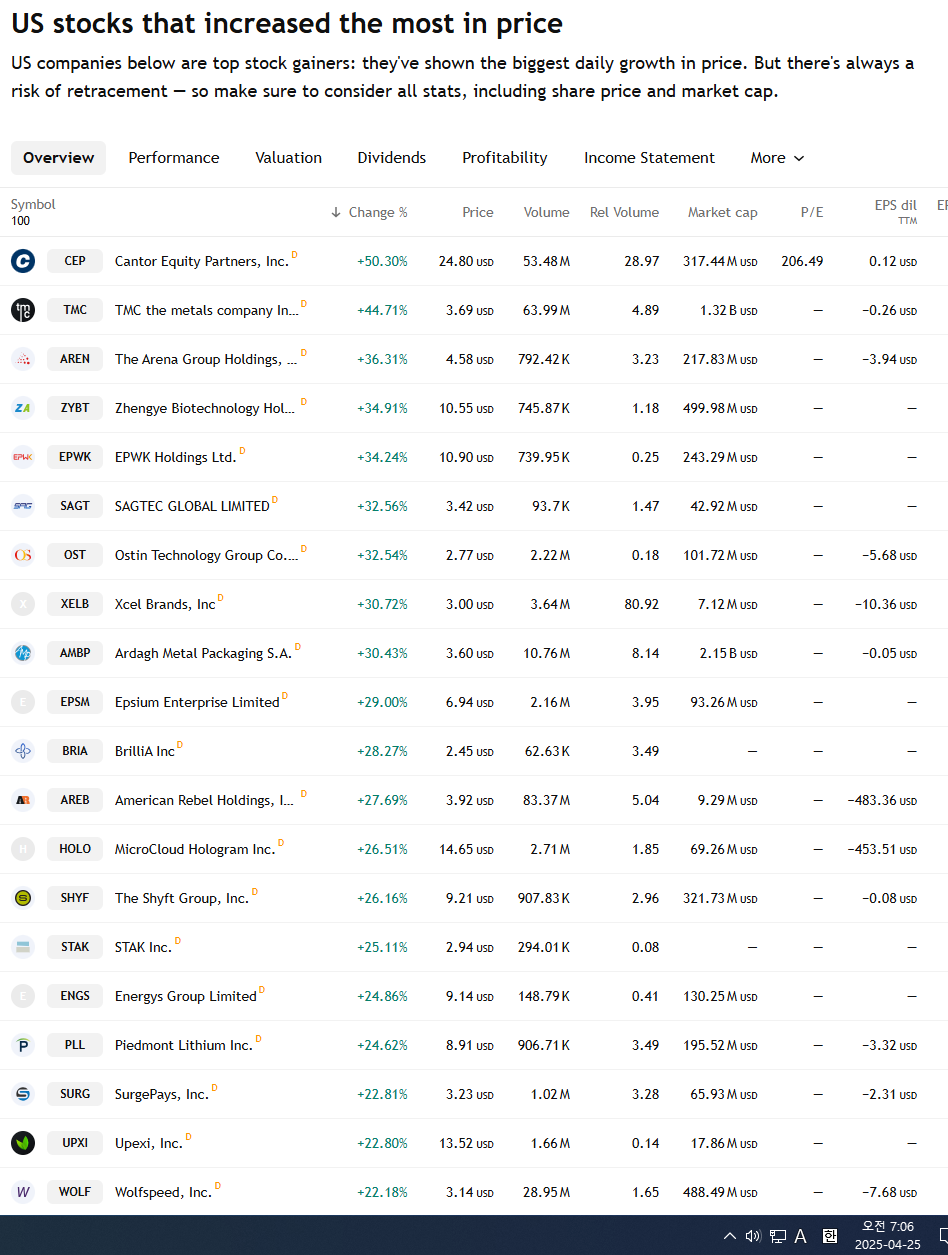Sort by the Volume column header
The width and height of the screenshot is (948, 1255).
pos(546,212)
